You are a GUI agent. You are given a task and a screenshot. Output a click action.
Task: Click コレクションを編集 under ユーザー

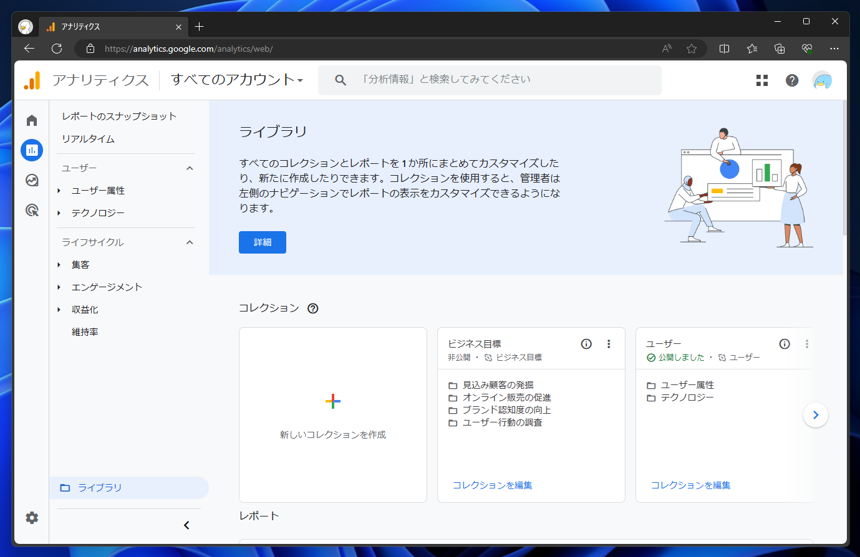click(x=691, y=485)
